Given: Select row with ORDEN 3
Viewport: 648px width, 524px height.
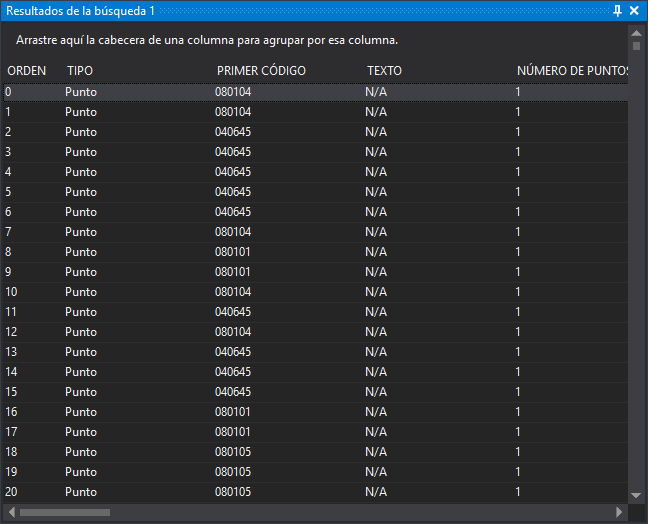Looking at the screenshot, I should pyautogui.click(x=316, y=152).
